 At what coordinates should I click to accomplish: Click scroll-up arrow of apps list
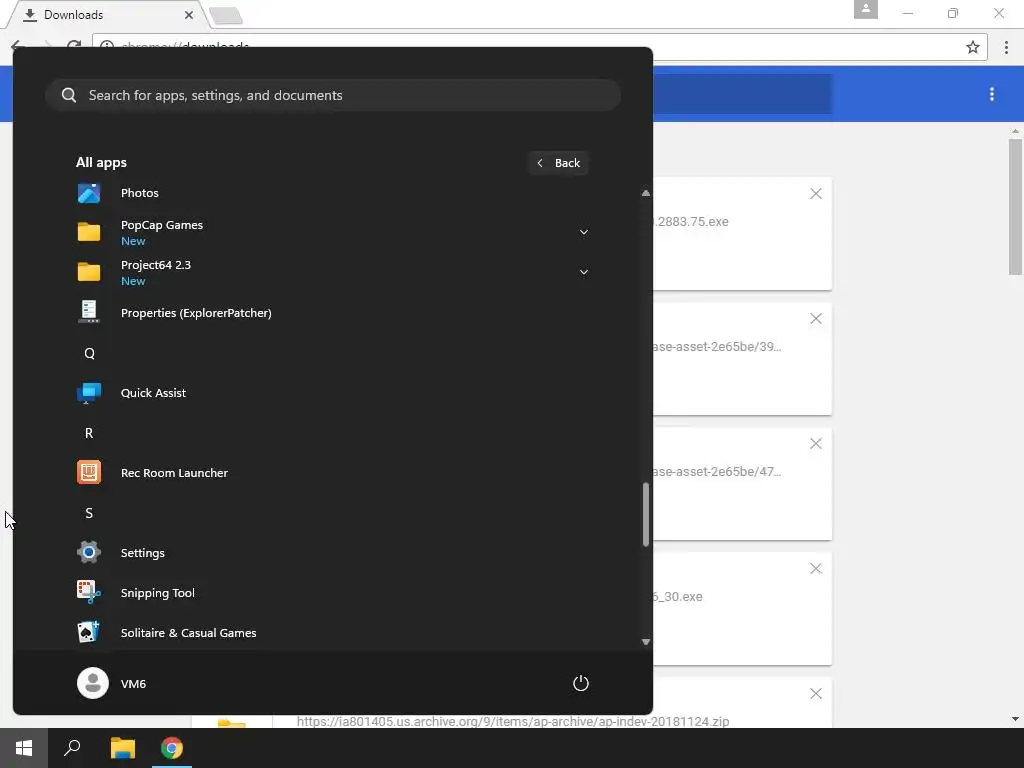pyautogui.click(x=645, y=193)
